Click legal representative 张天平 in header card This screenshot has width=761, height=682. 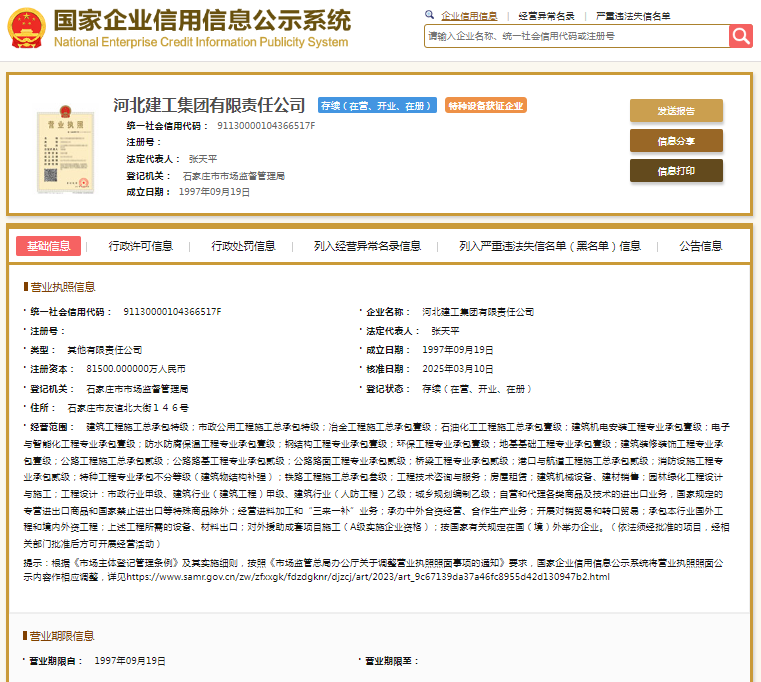tap(203, 159)
